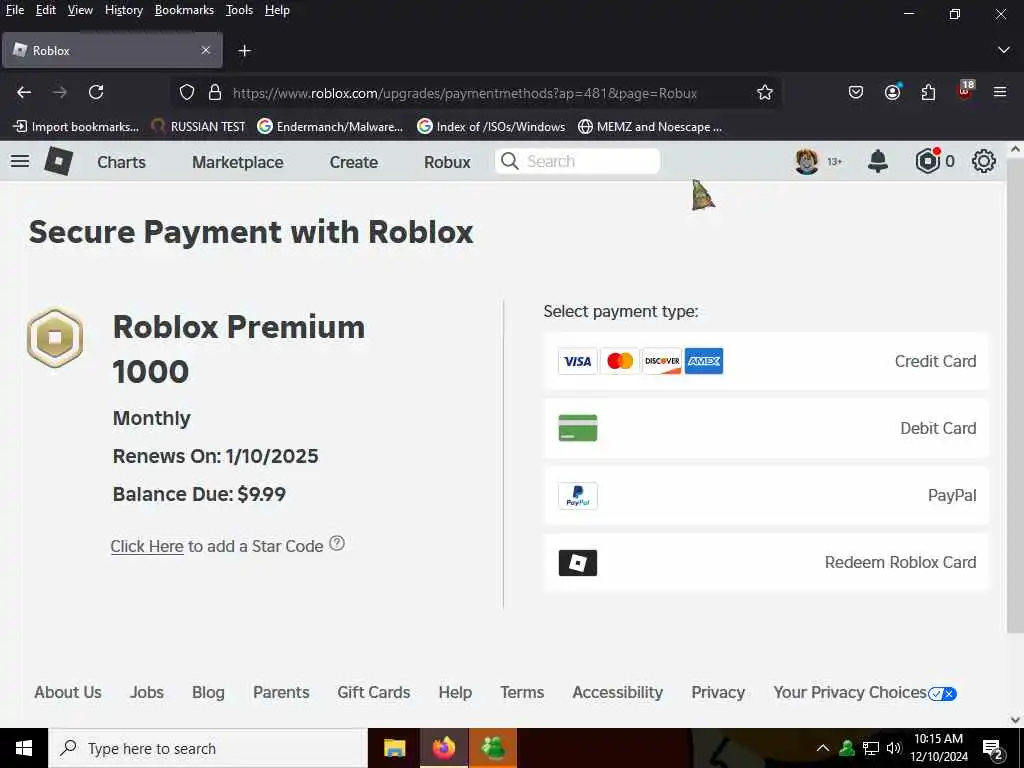Open the Blog footer link

click(208, 692)
